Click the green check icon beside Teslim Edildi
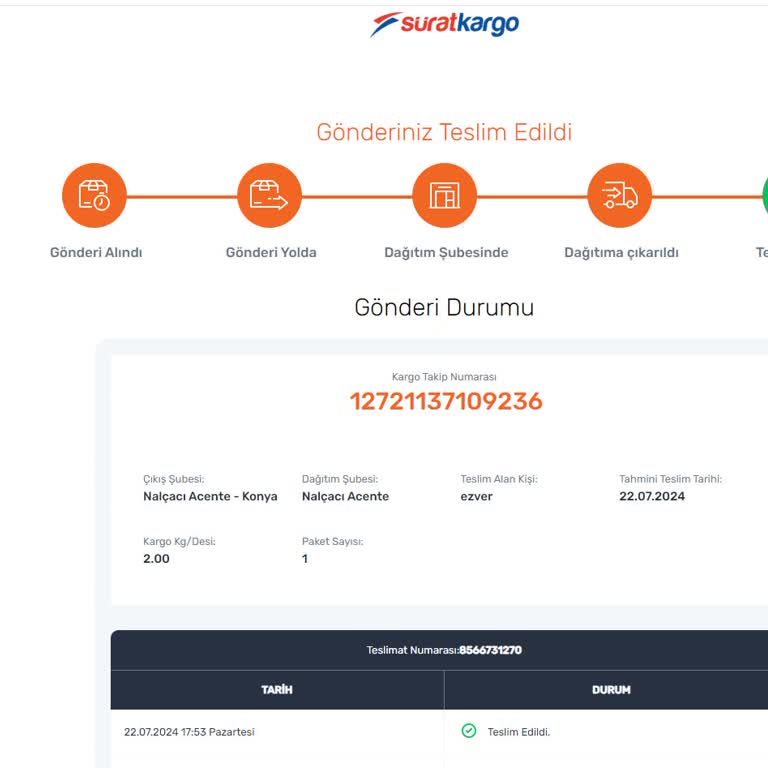Screen dimensions: 768x768 tap(469, 731)
